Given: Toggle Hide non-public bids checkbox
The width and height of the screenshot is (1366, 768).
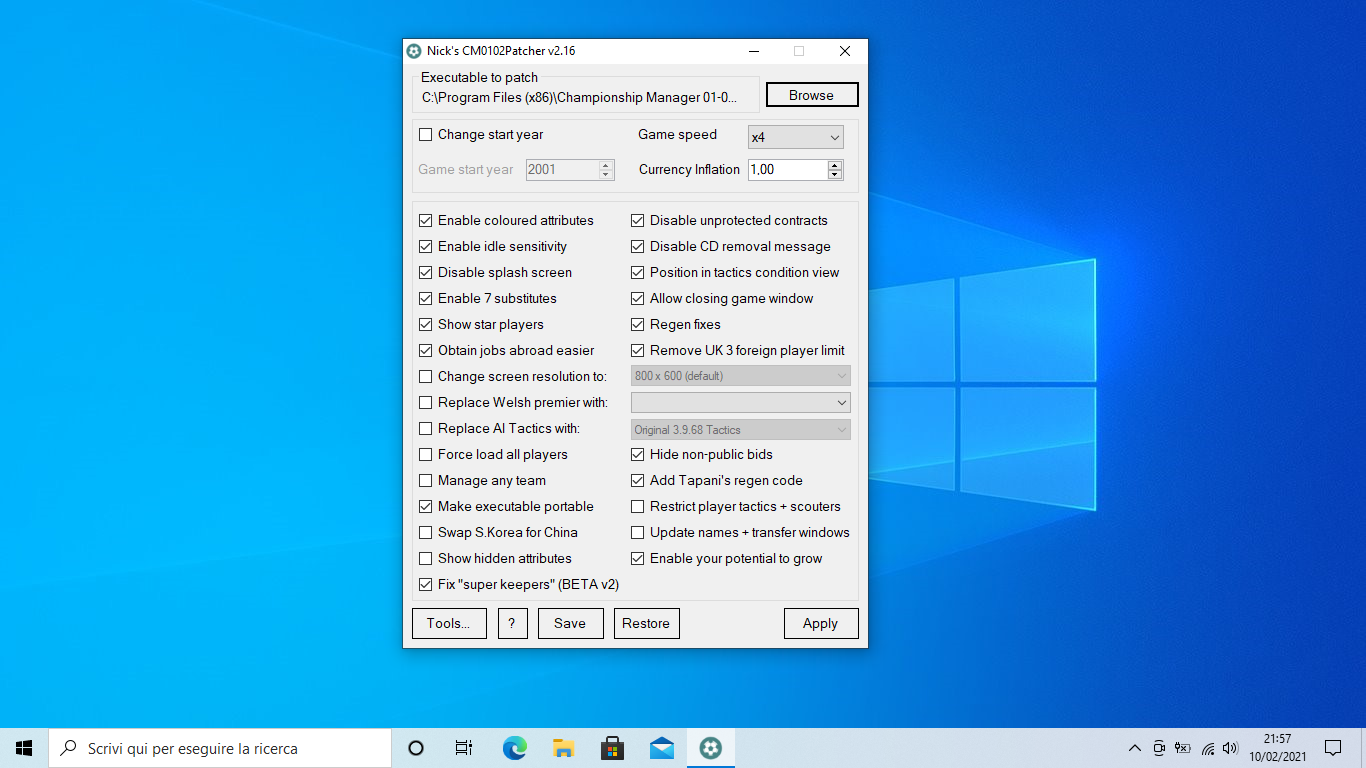Looking at the screenshot, I should [638, 455].
